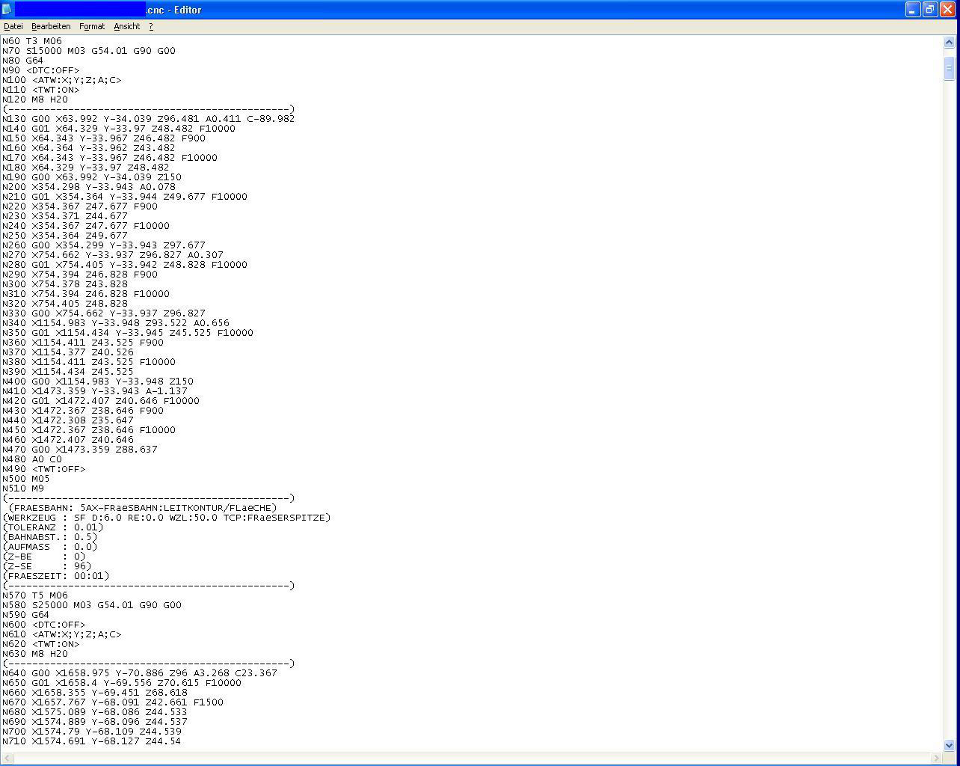Viewport: 960px width, 766px height.
Task: Click line N640 G00 X1658.975
Action: point(140,673)
